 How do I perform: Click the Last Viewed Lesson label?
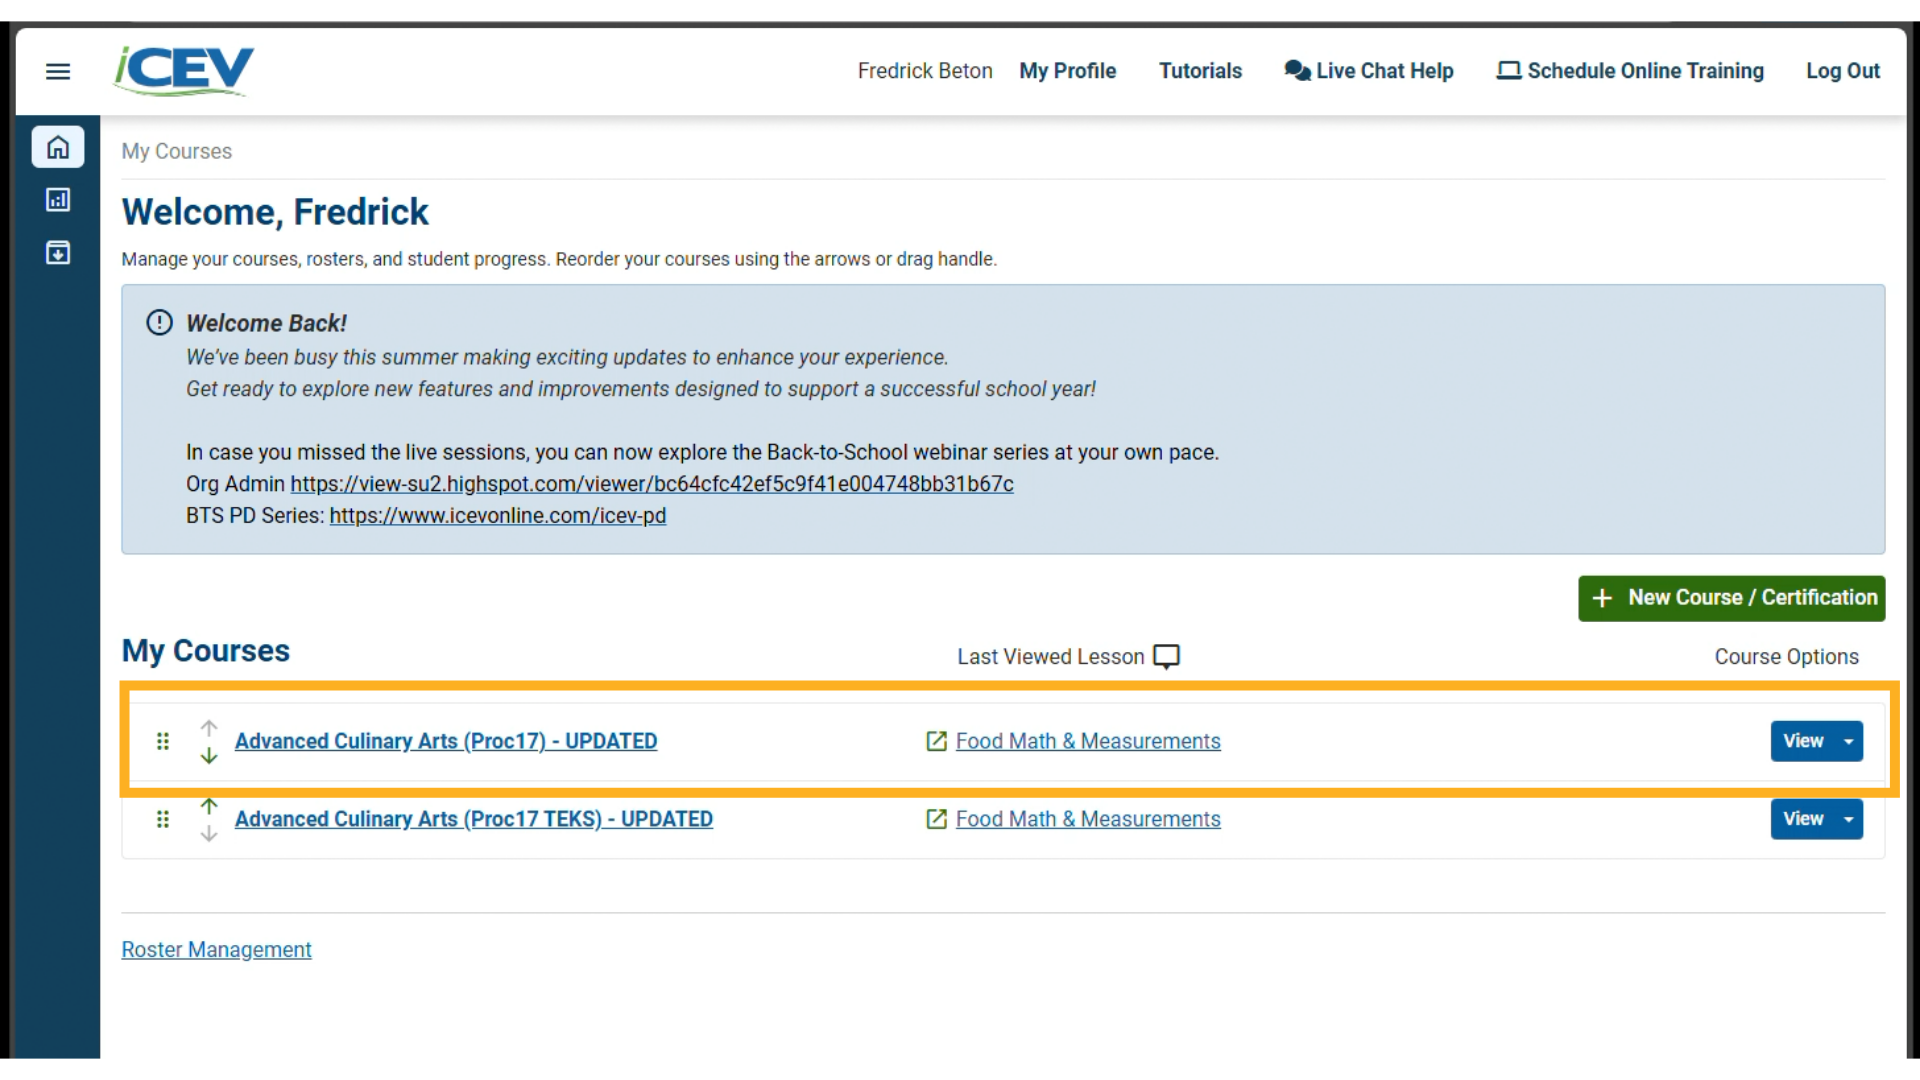pos(1050,657)
